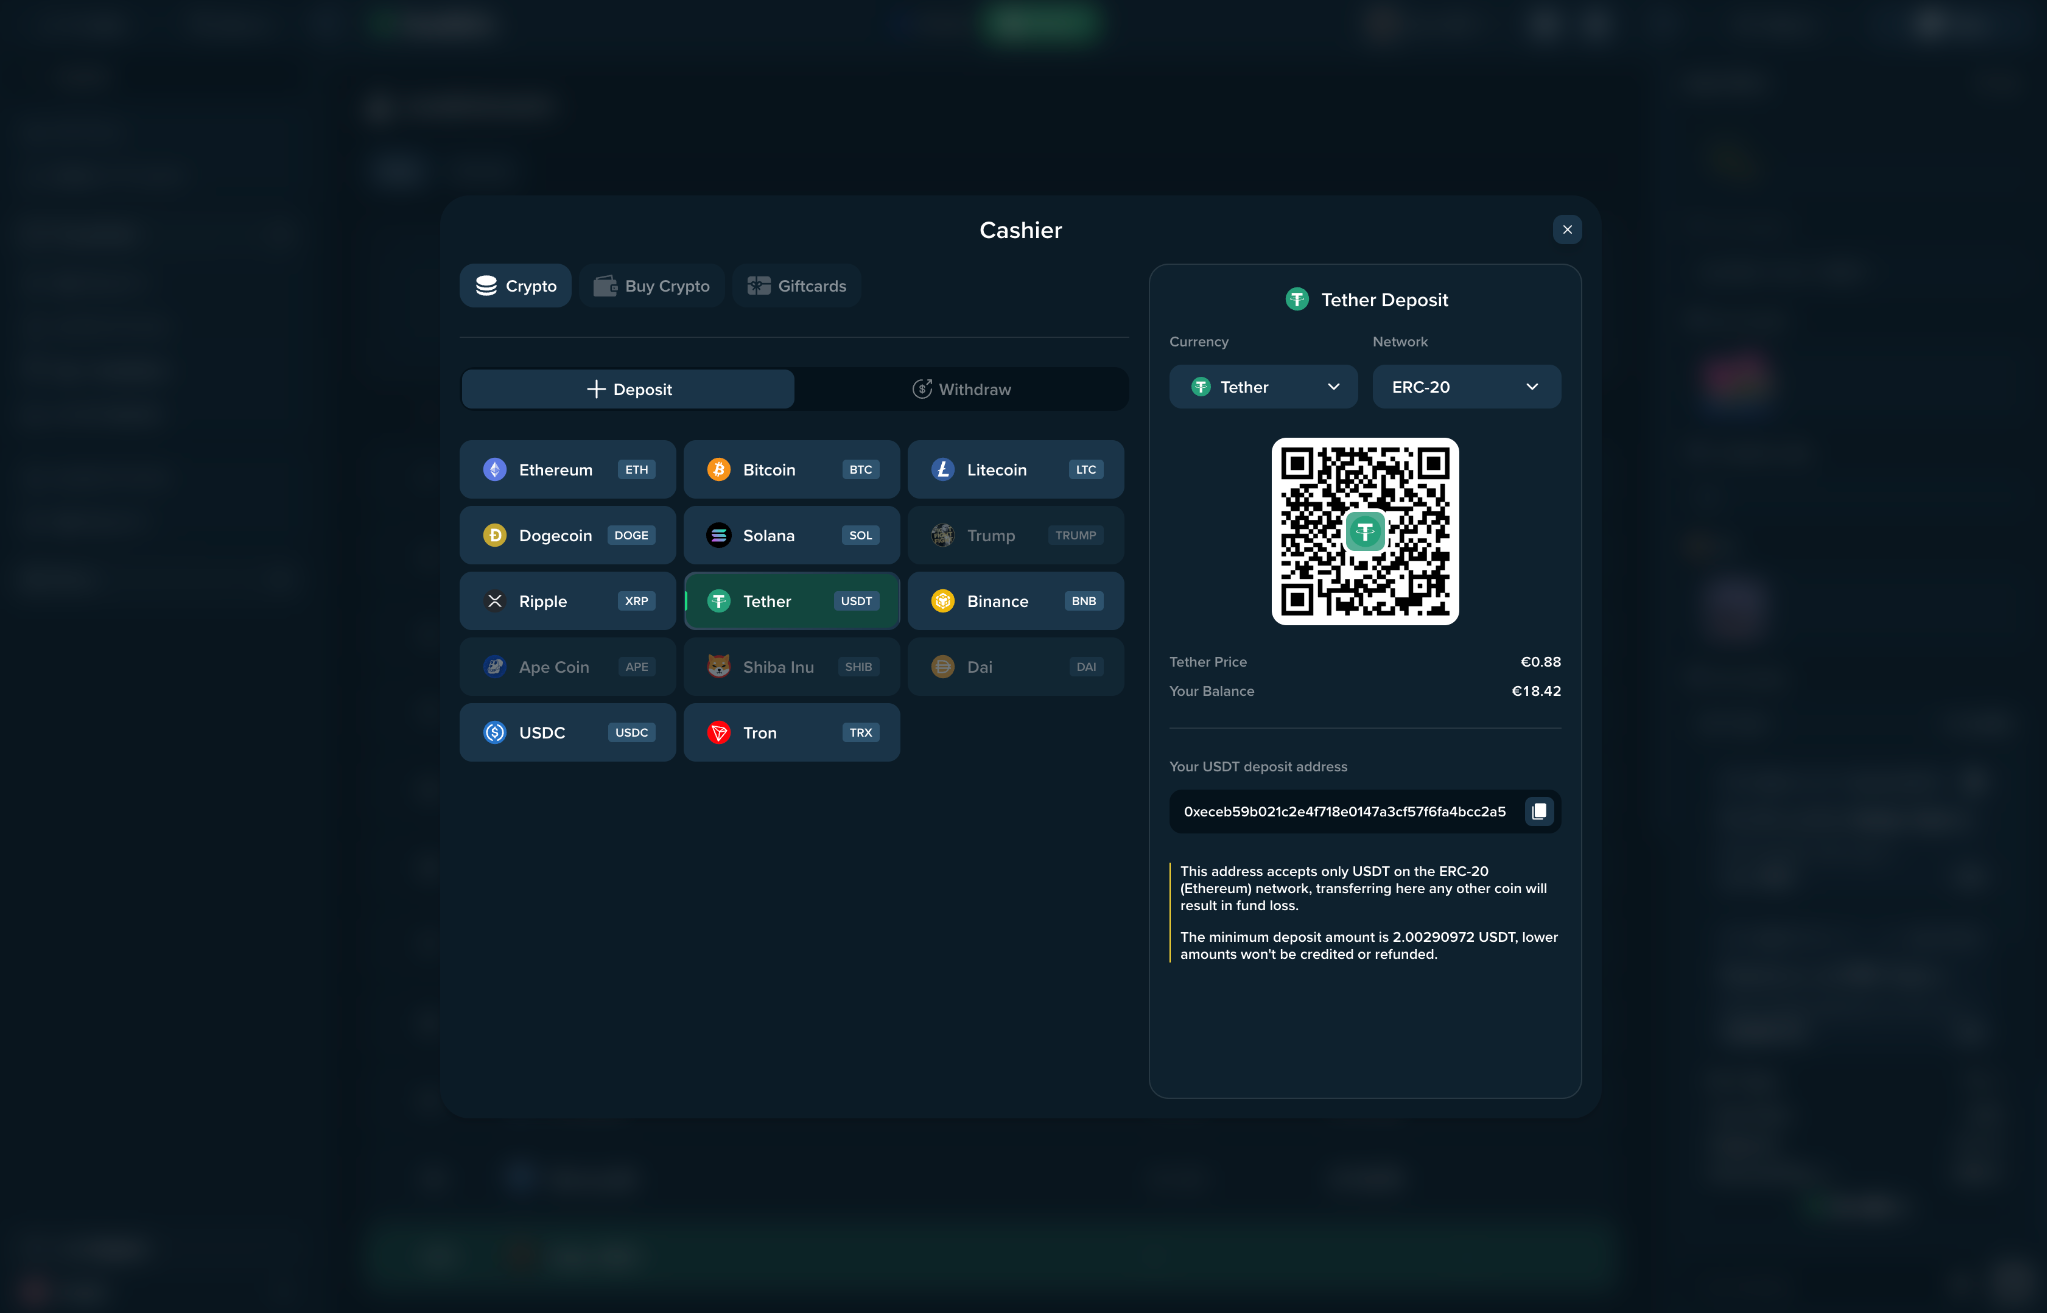Switch to the Crypto tab
The width and height of the screenshot is (2047, 1313).
click(x=516, y=286)
